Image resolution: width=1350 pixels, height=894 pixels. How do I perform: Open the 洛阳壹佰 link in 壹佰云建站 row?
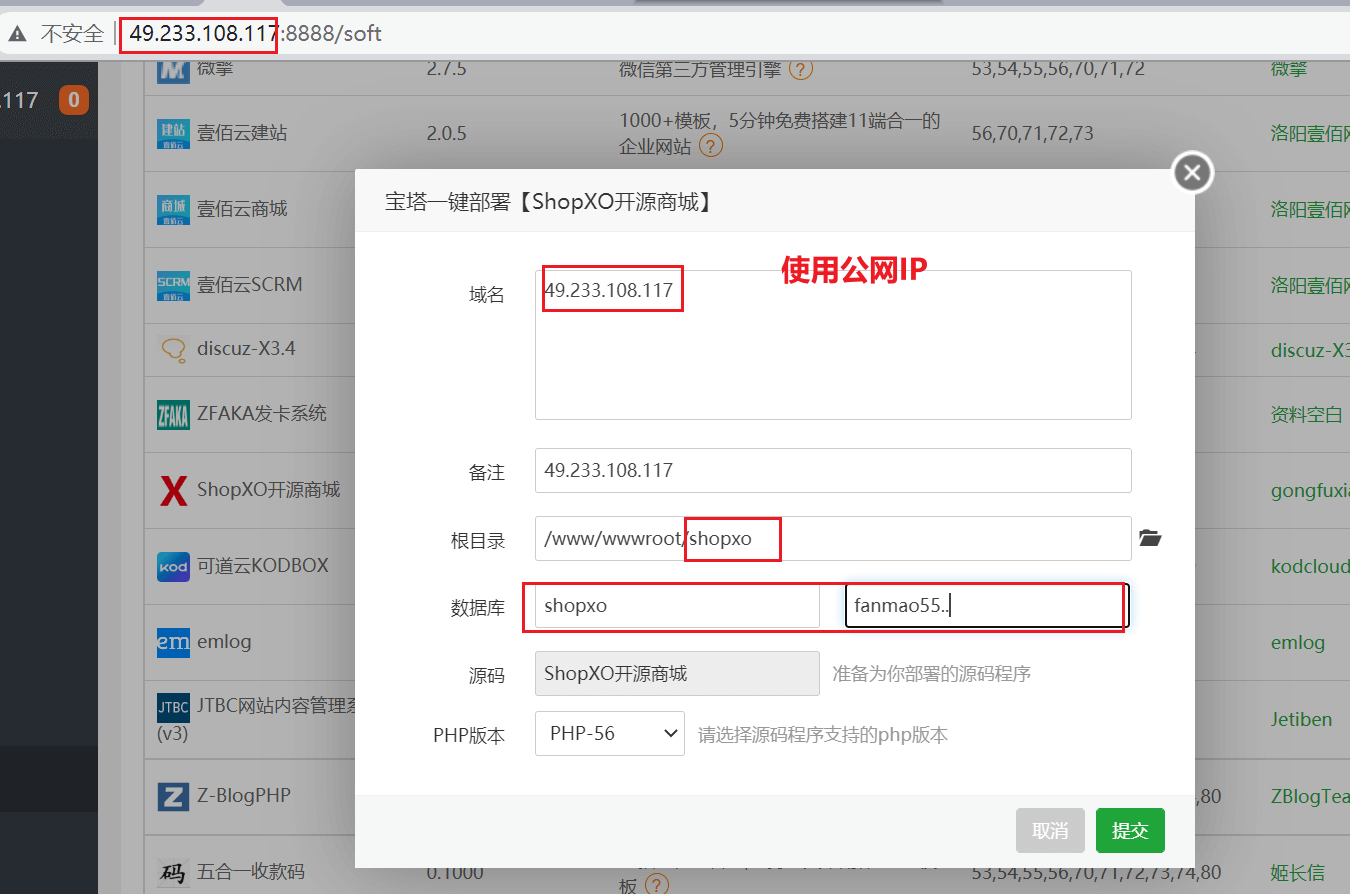coord(1310,133)
